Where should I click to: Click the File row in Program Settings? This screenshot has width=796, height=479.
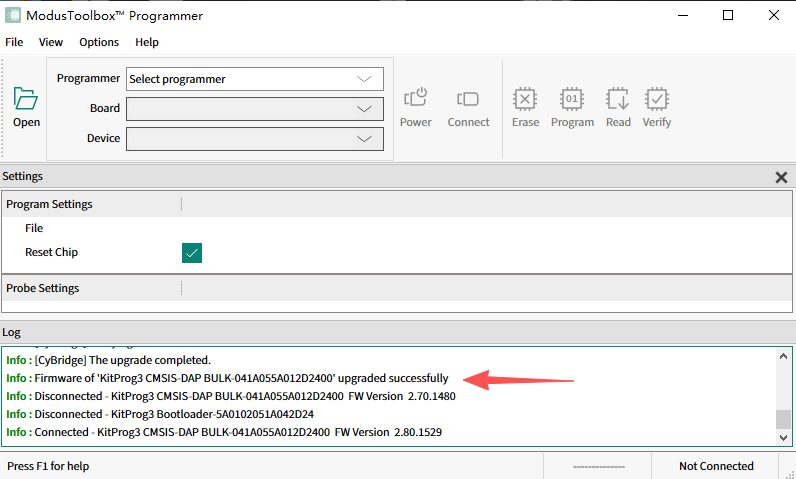click(396, 228)
